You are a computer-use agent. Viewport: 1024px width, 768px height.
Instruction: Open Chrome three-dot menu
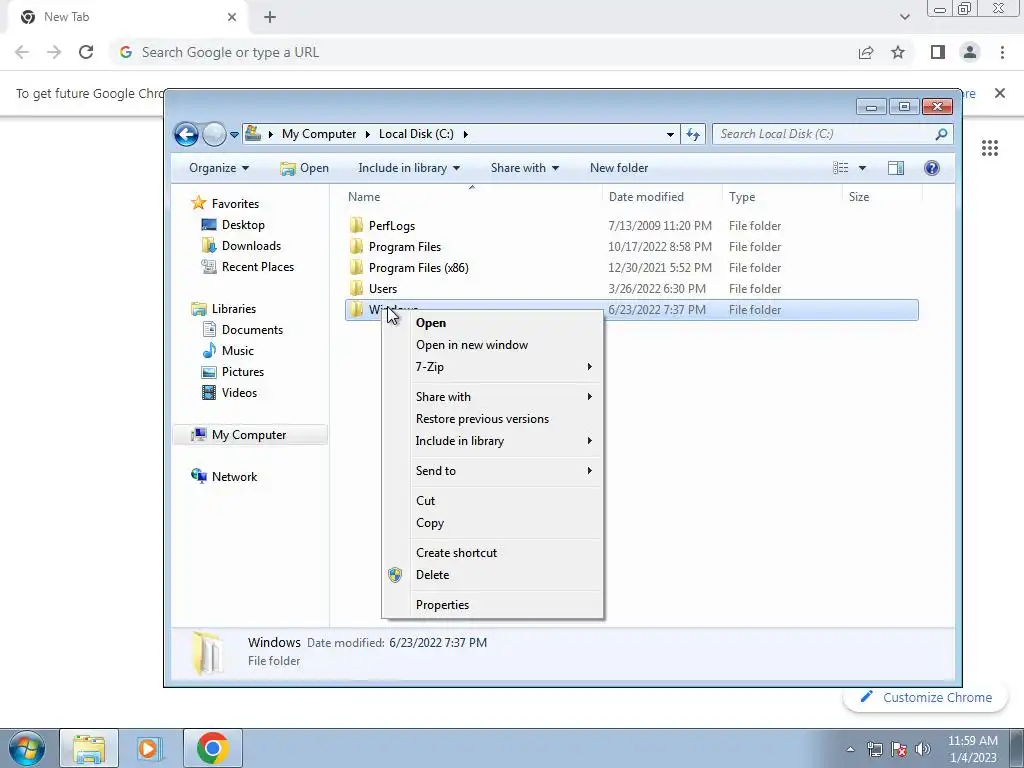1002,52
